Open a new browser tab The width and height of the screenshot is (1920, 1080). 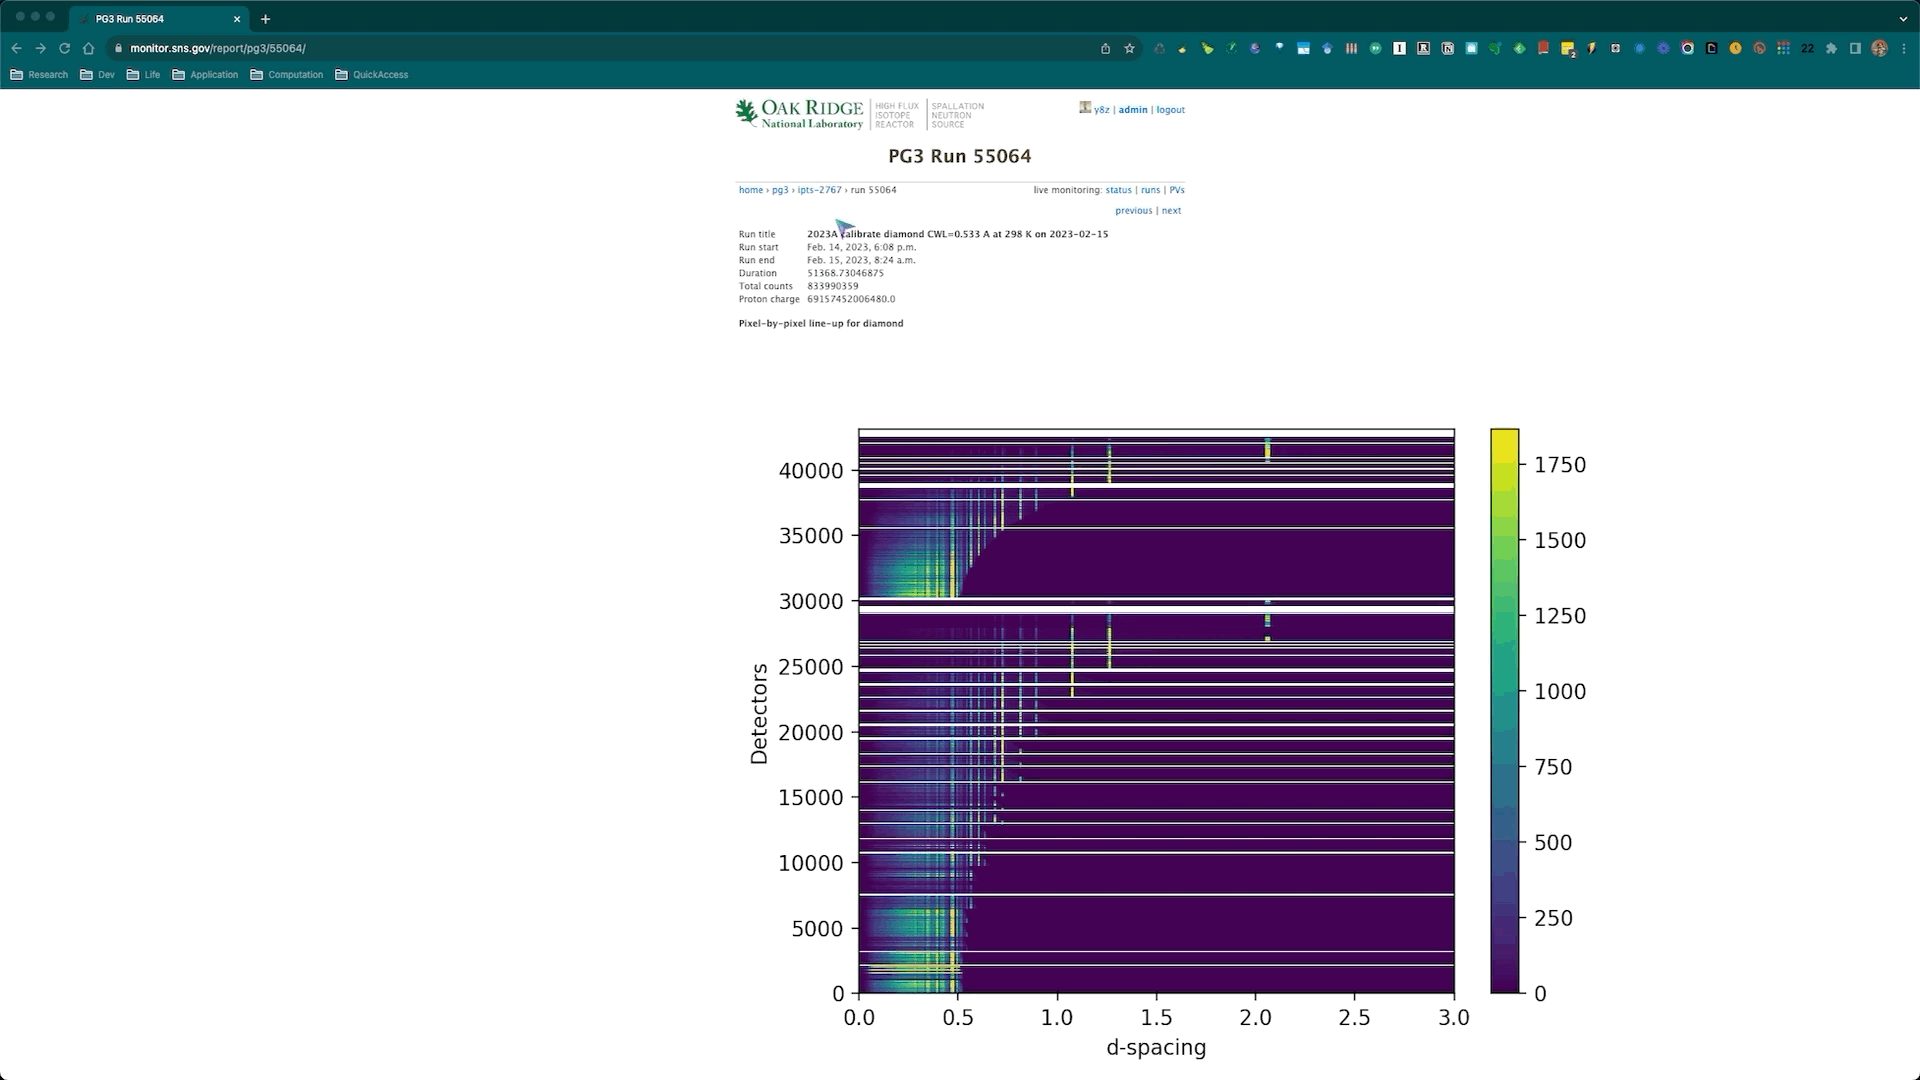(265, 18)
